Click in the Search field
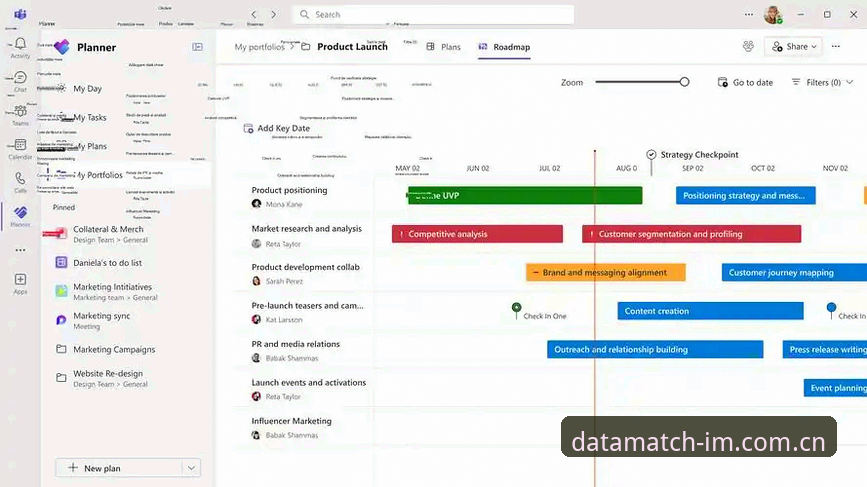 (433, 14)
